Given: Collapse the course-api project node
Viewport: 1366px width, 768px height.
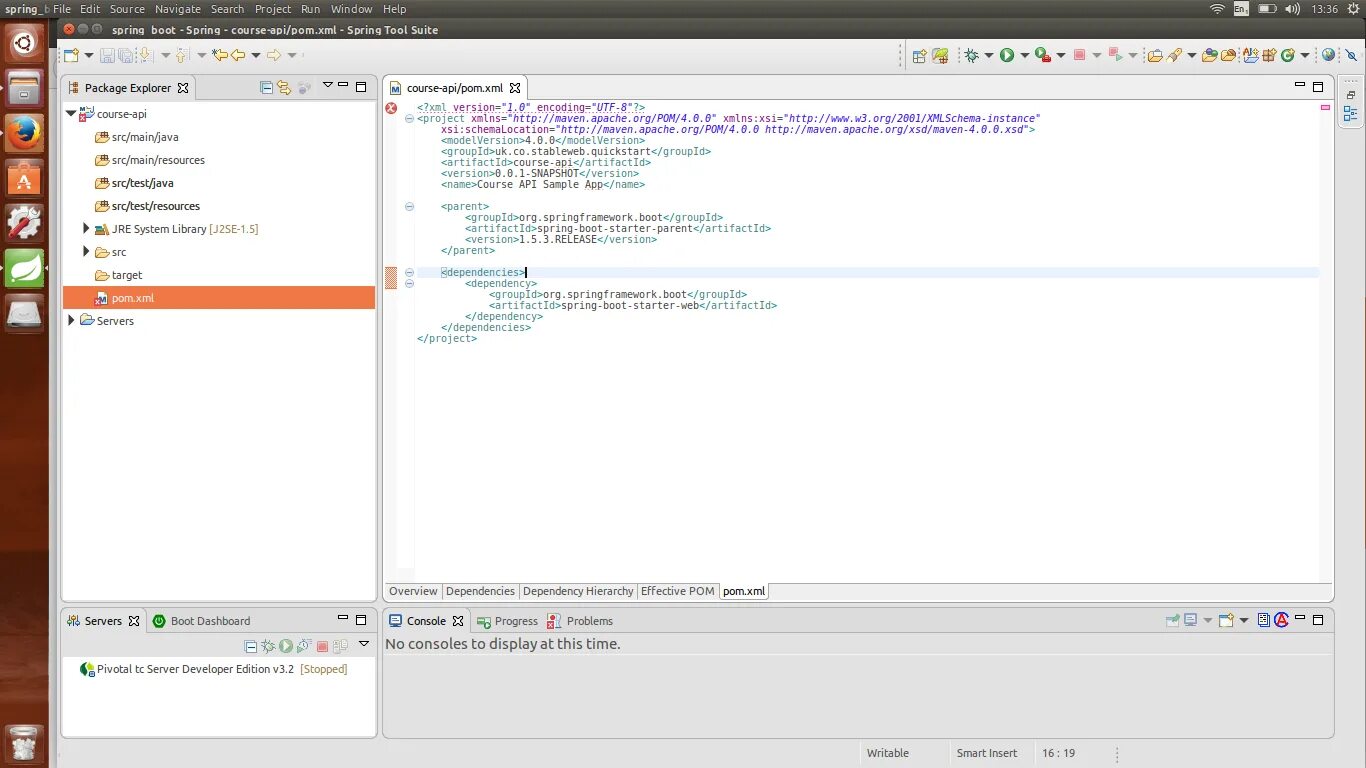Looking at the screenshot, I should 71,114.
